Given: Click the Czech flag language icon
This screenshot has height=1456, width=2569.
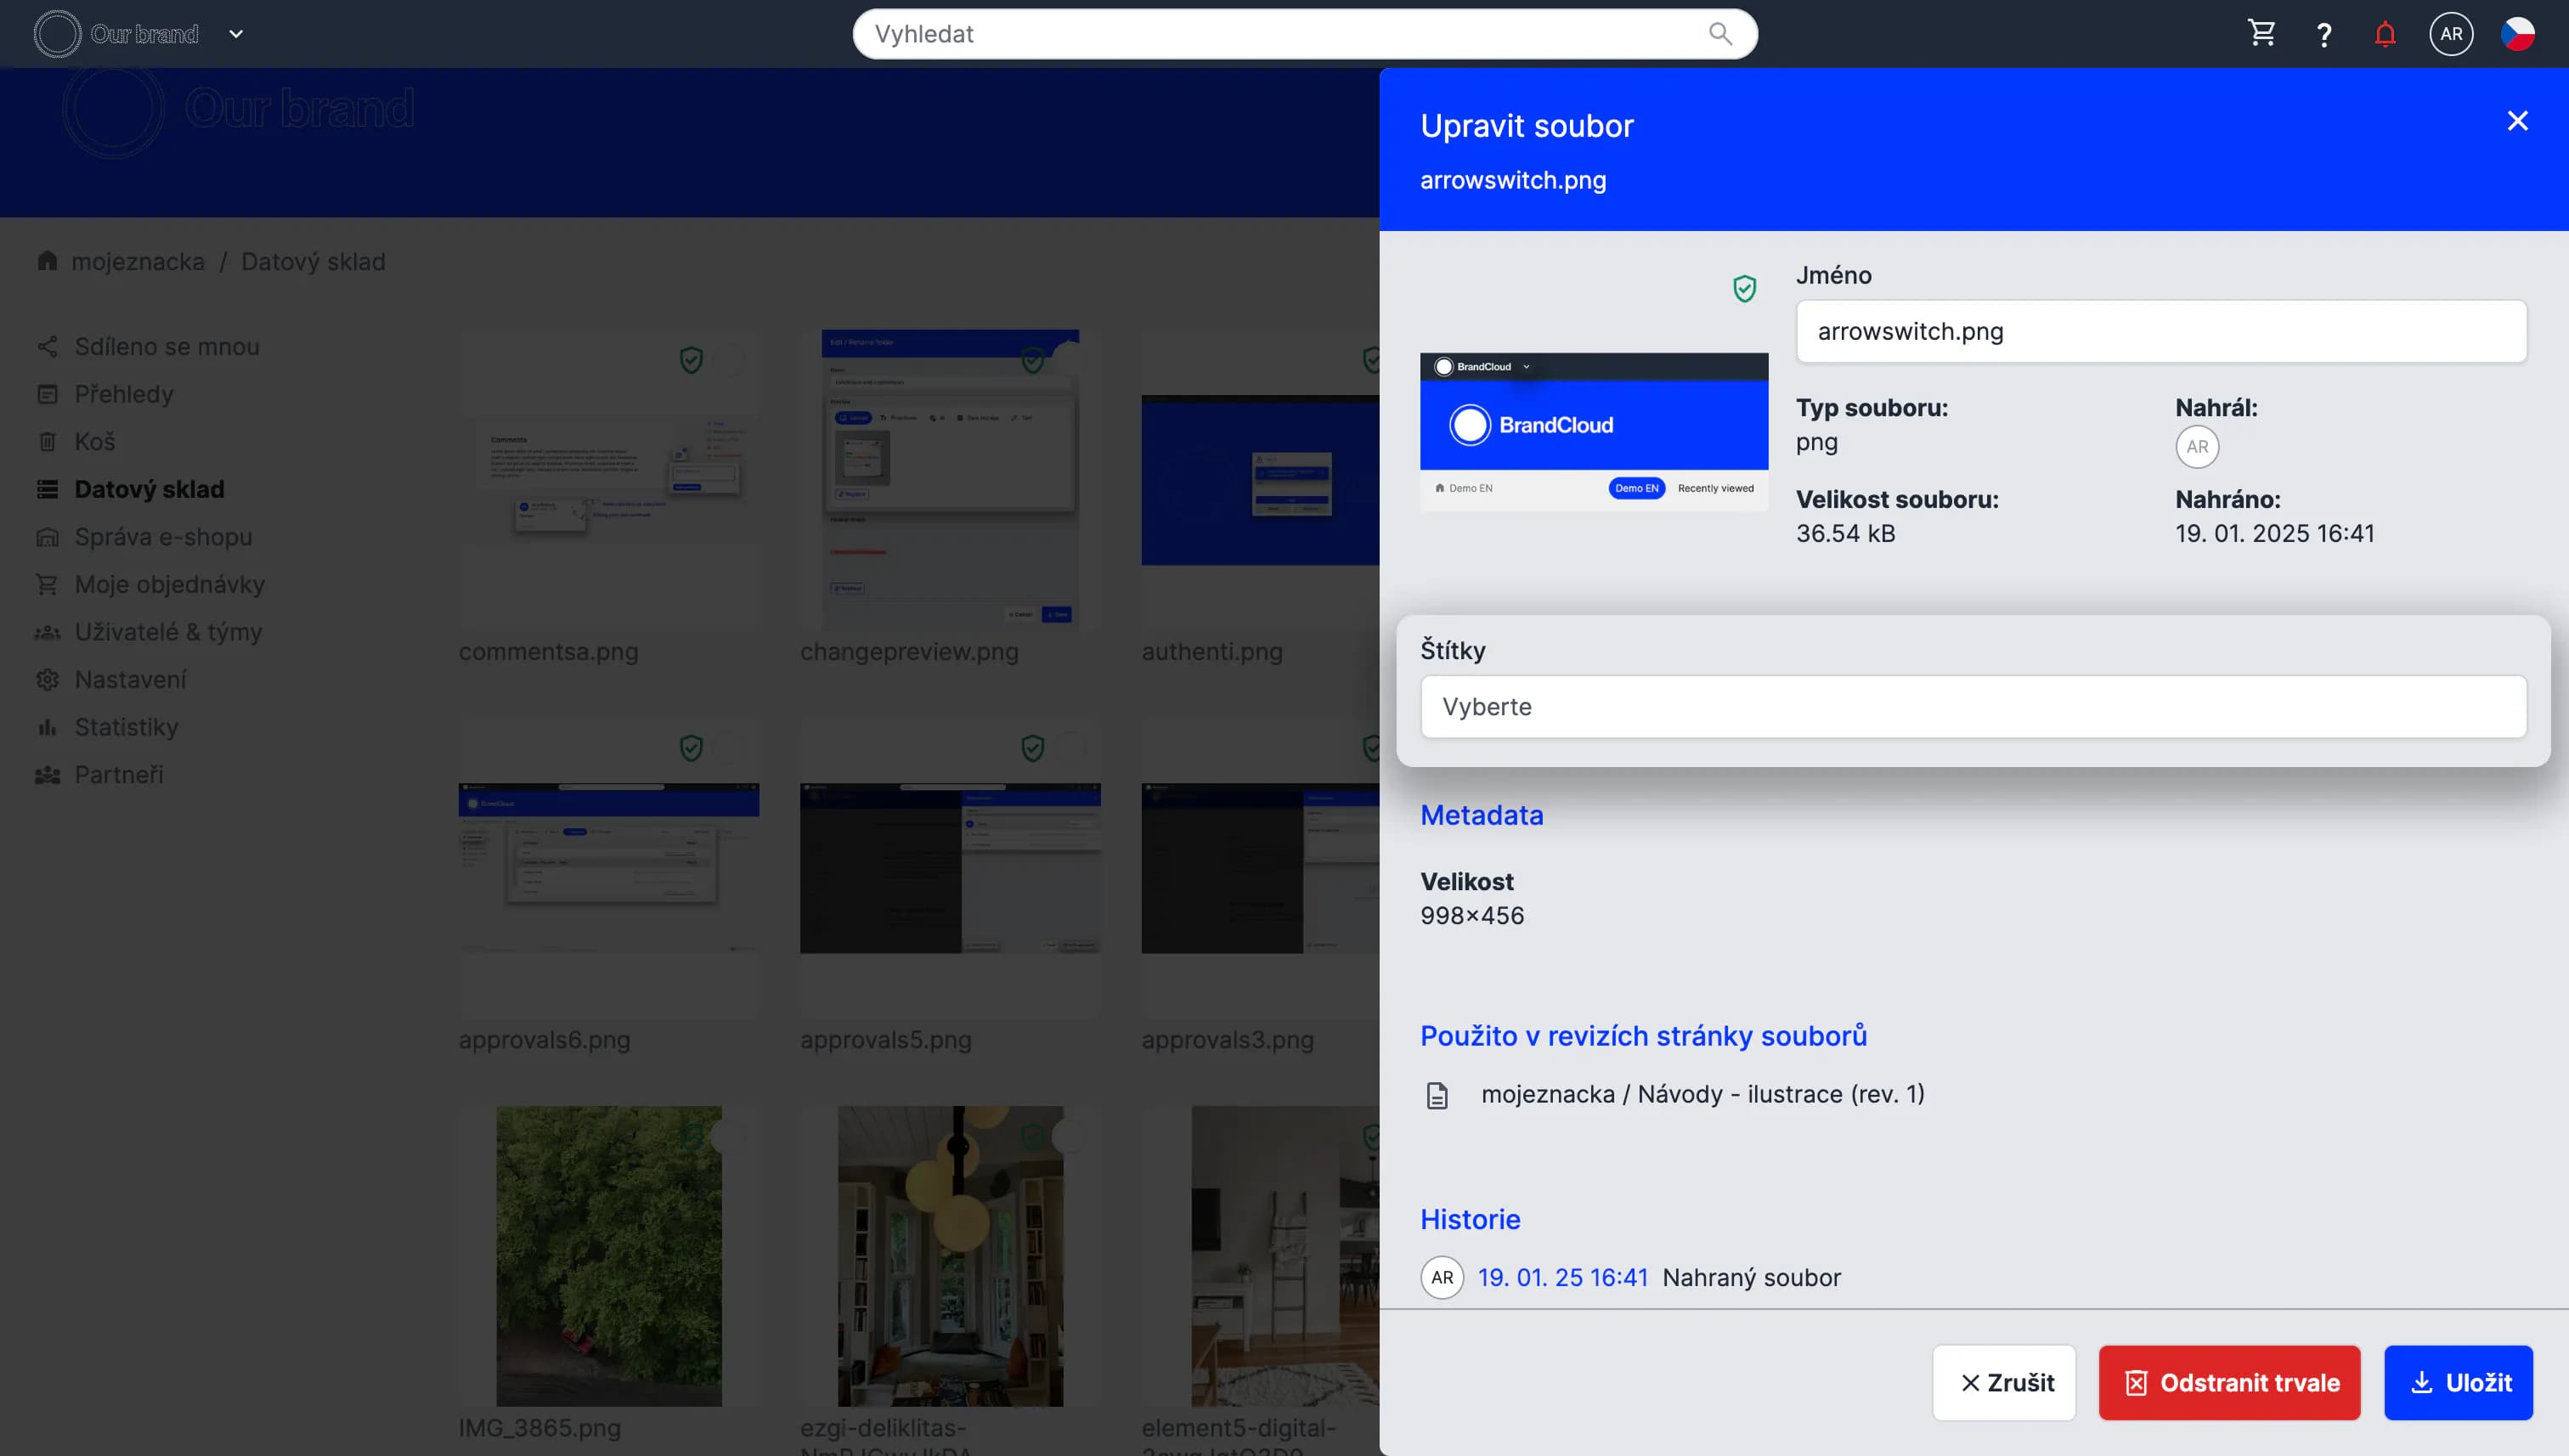Looking at the screenshot, I should pyautogui.click(x=2517, y=34).
